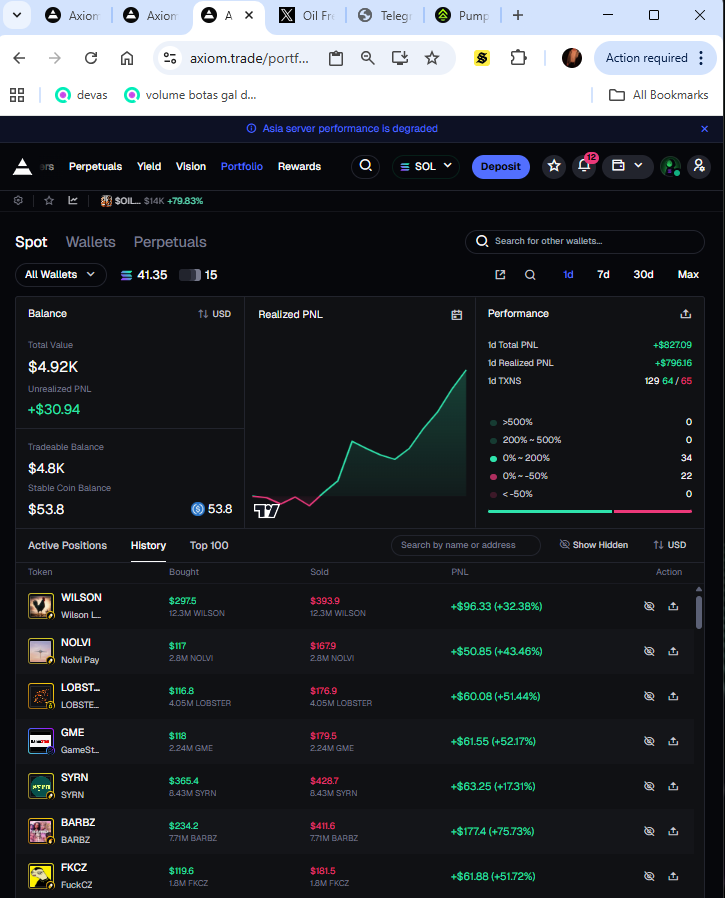Open the SOL chain selector dropdown
This screenshot has width=725, height=898.
(x=426, y=167)
